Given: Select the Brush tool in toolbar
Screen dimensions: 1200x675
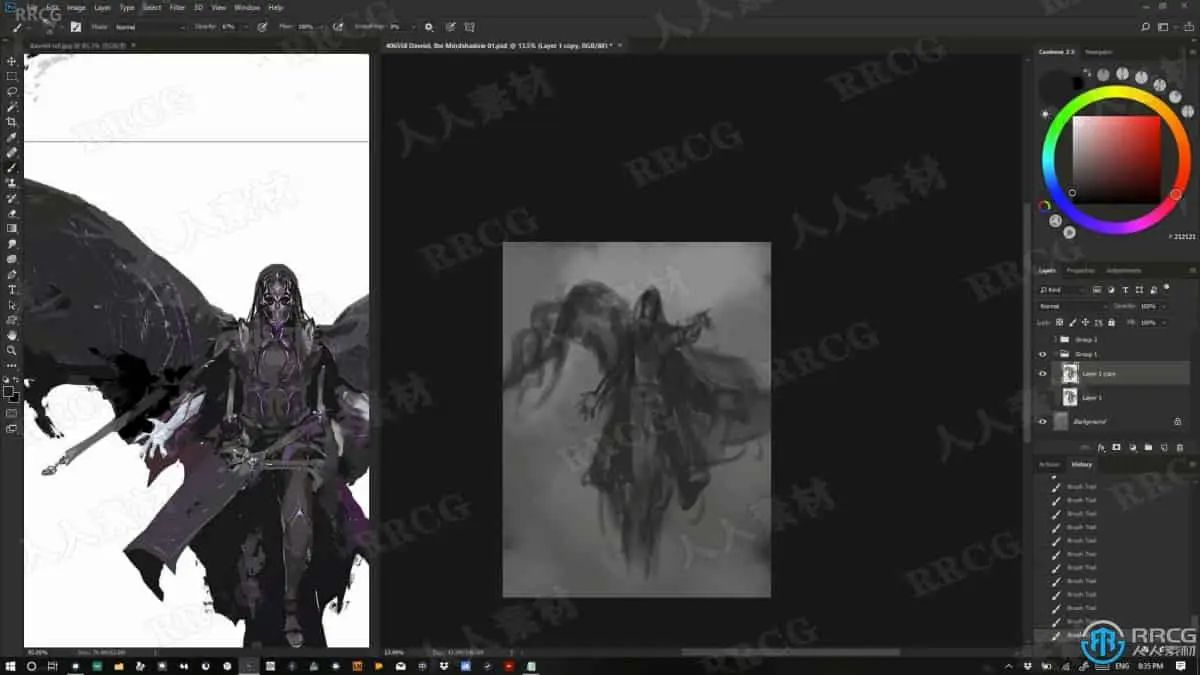Looking at the screenshot, I should coord(12,167).
